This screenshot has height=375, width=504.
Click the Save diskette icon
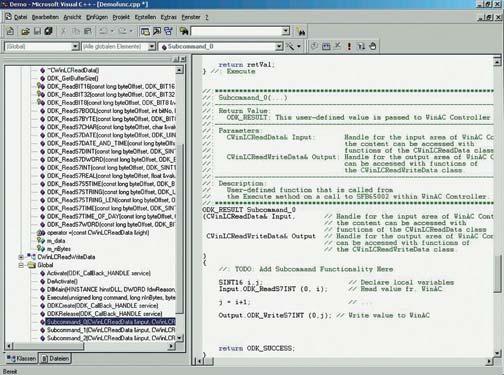point(37,31)
